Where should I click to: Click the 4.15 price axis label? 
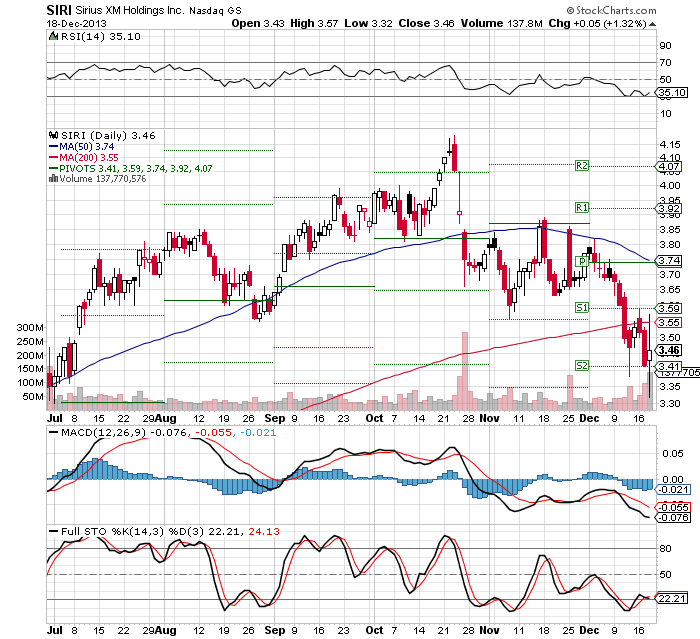tap(670, 144)
